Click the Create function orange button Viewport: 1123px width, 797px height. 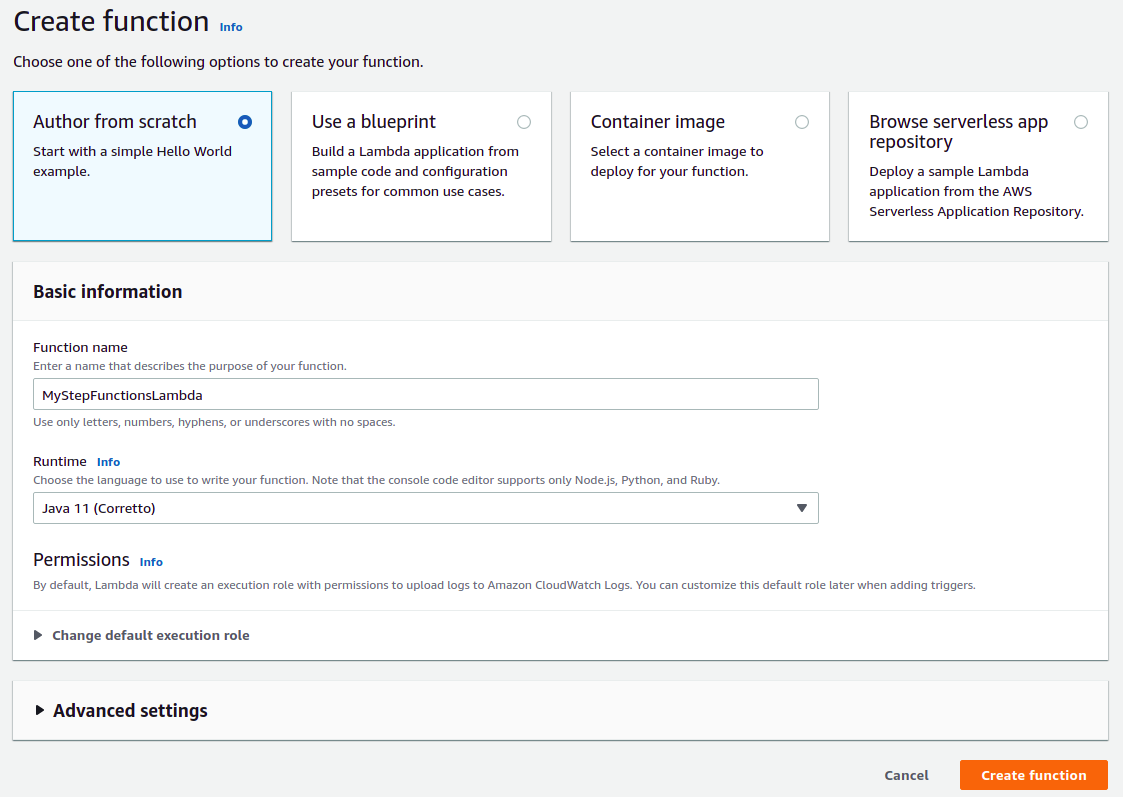1033,775
